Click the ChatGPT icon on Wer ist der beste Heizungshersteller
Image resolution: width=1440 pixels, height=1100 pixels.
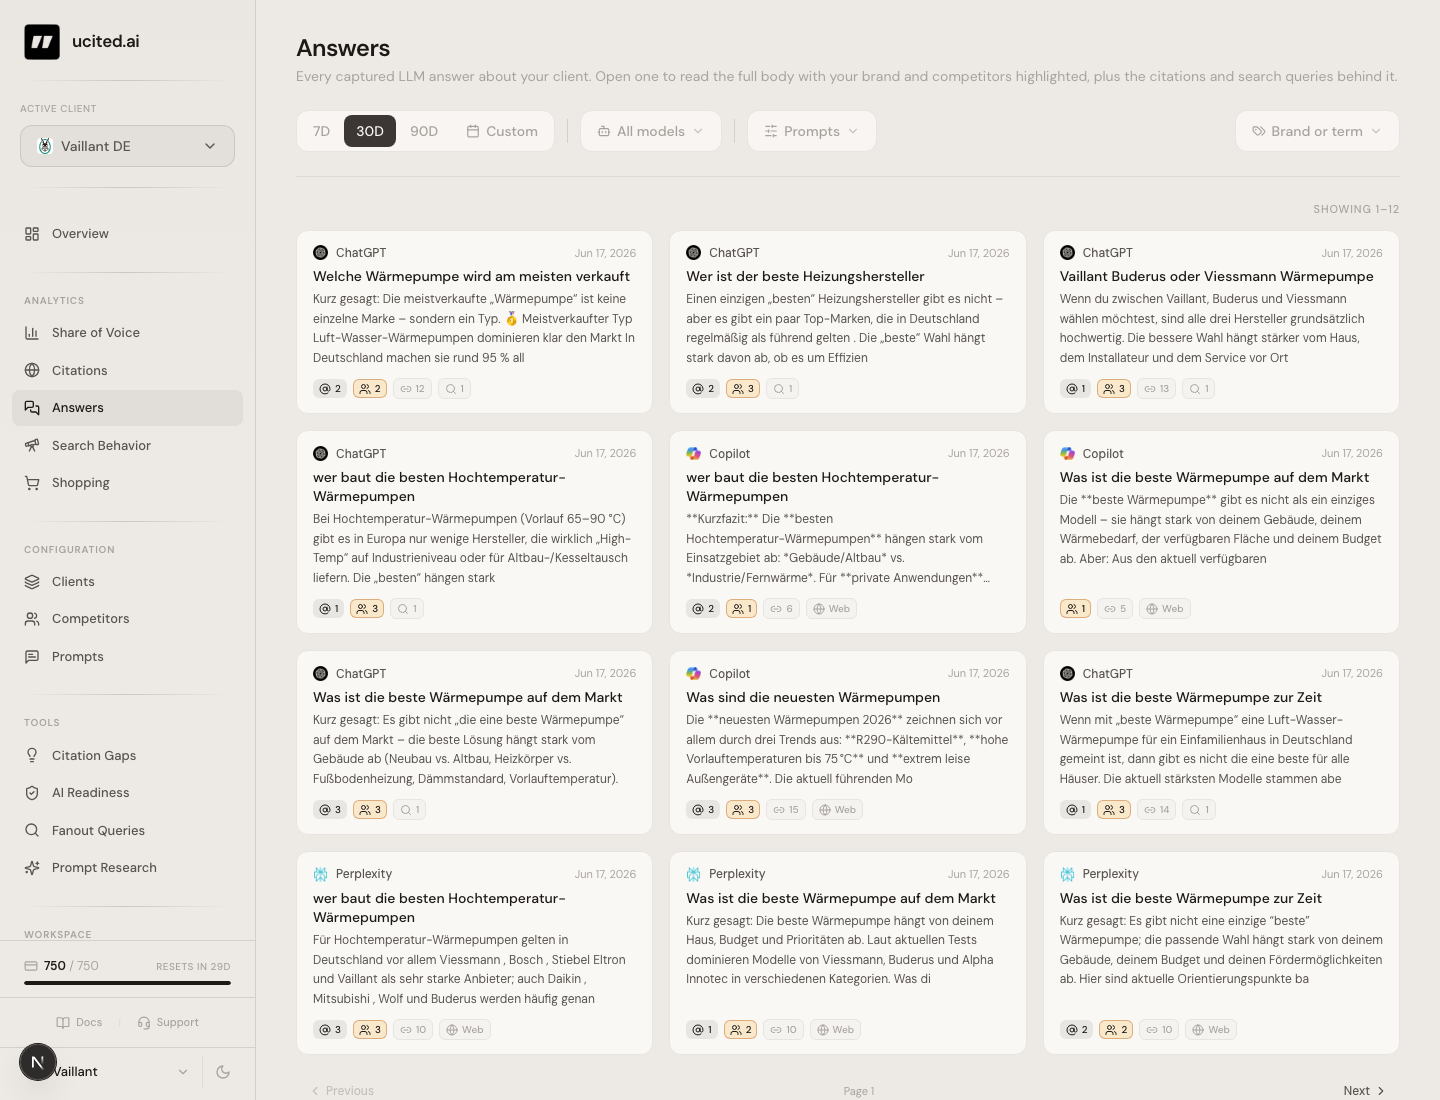(x=694, y=253)
